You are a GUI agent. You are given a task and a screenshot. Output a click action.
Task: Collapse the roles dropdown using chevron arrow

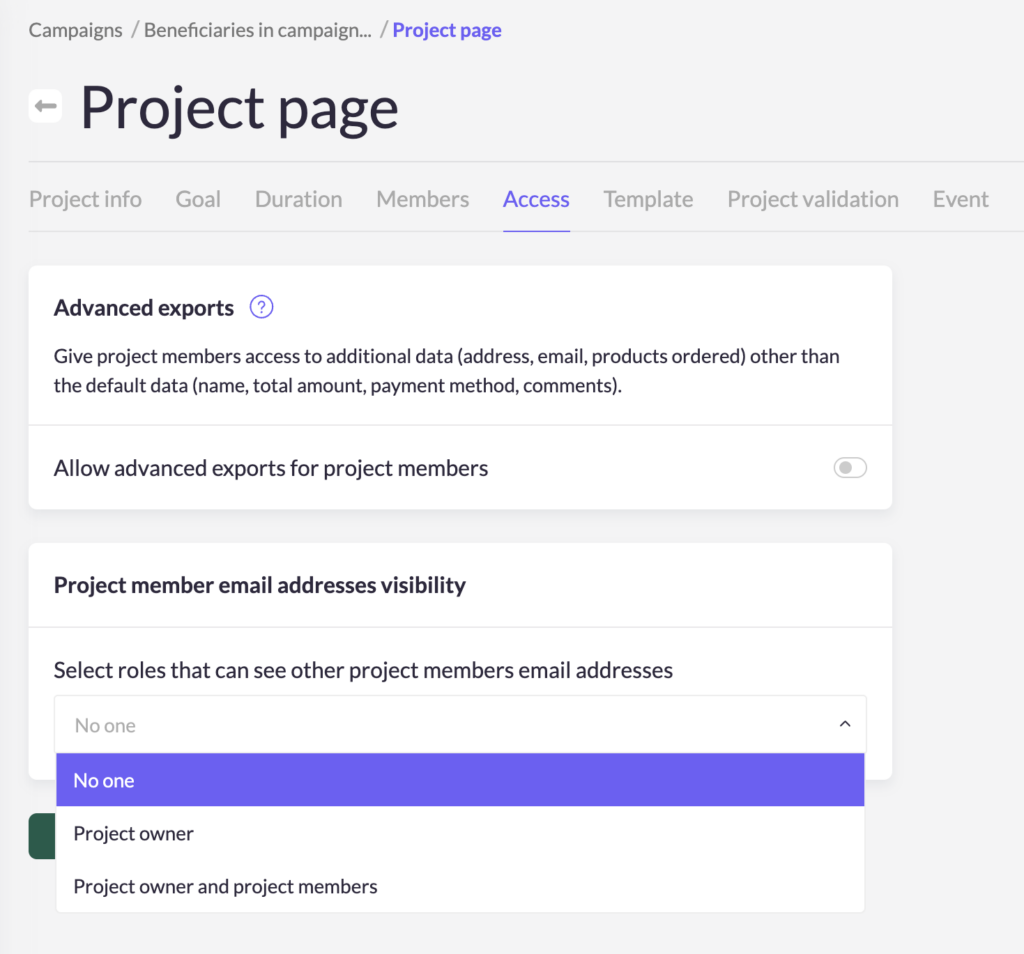pyautogui.click(x=844, y=724)
